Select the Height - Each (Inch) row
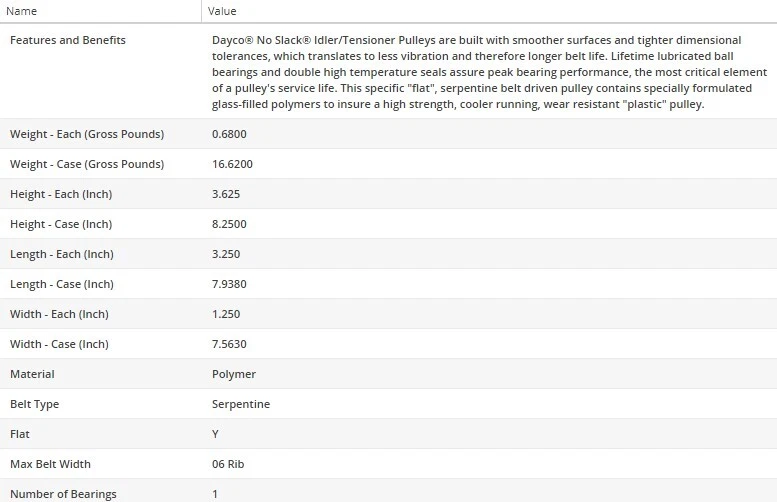 [x=61, y=194]
